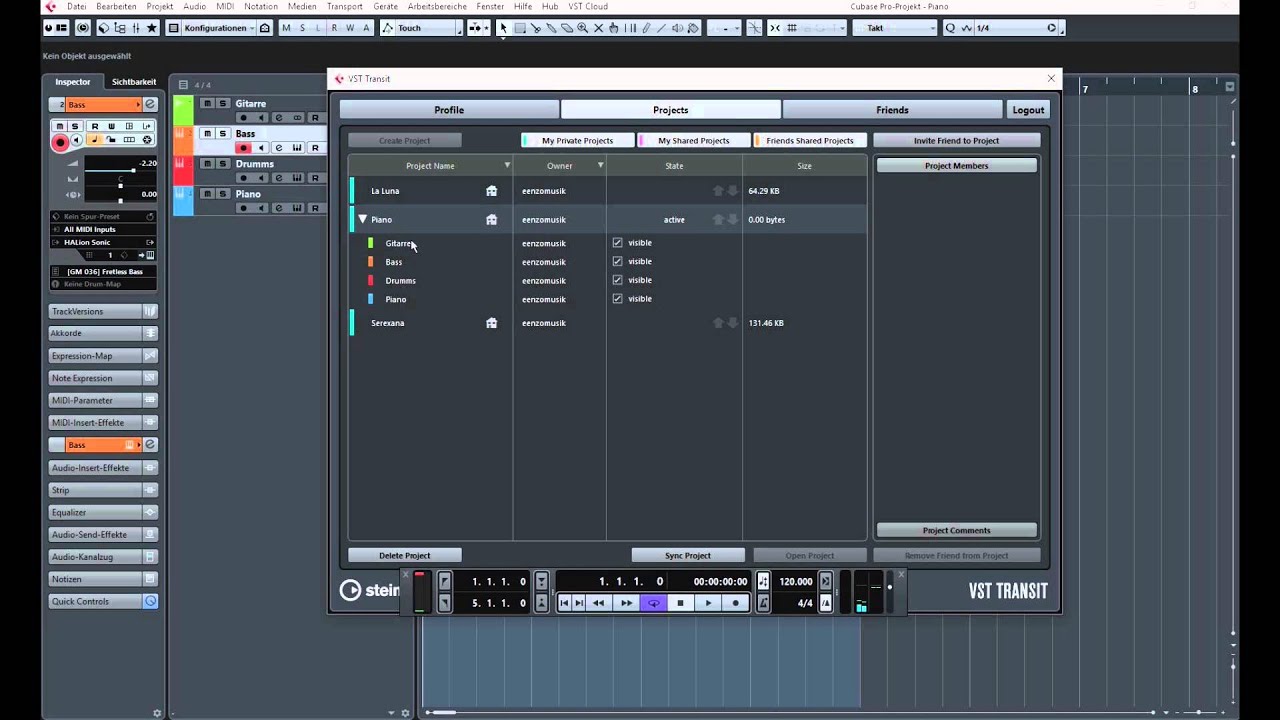Open Owner column filter dropdown
The height and width of the screenshot is (720, 1280).
(x=600, y=165)
